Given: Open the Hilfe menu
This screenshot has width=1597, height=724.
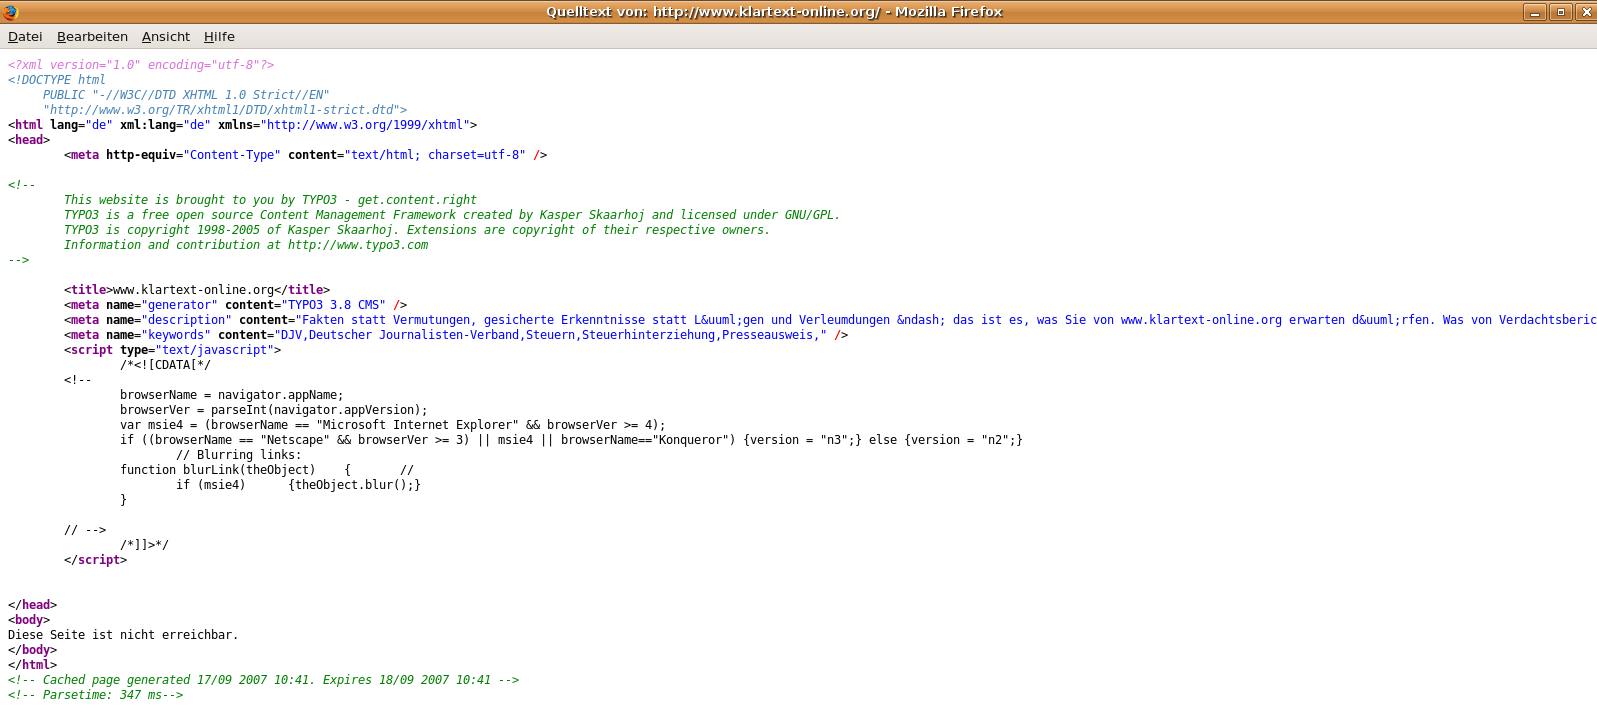Looking at the screenshot, I should pos(219,36).
